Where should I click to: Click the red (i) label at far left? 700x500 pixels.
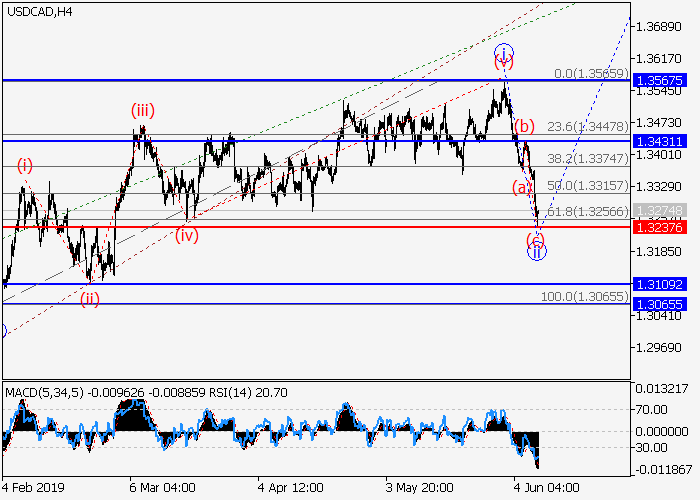coord(23,165)
